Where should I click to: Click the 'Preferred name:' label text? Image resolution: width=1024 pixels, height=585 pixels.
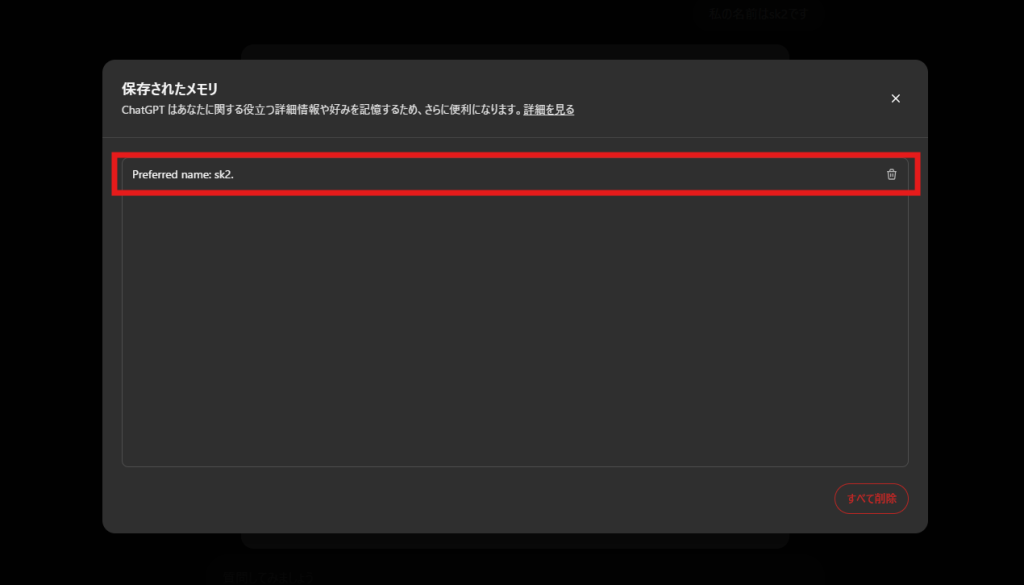coord(171,174)
